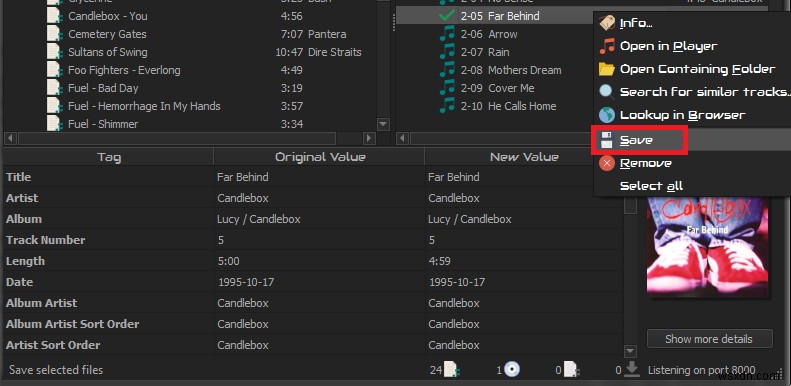Click the file icon of Fuel - Bad Day
The height and width of the screenshot is (386, 791).
(x=54, y=88)
